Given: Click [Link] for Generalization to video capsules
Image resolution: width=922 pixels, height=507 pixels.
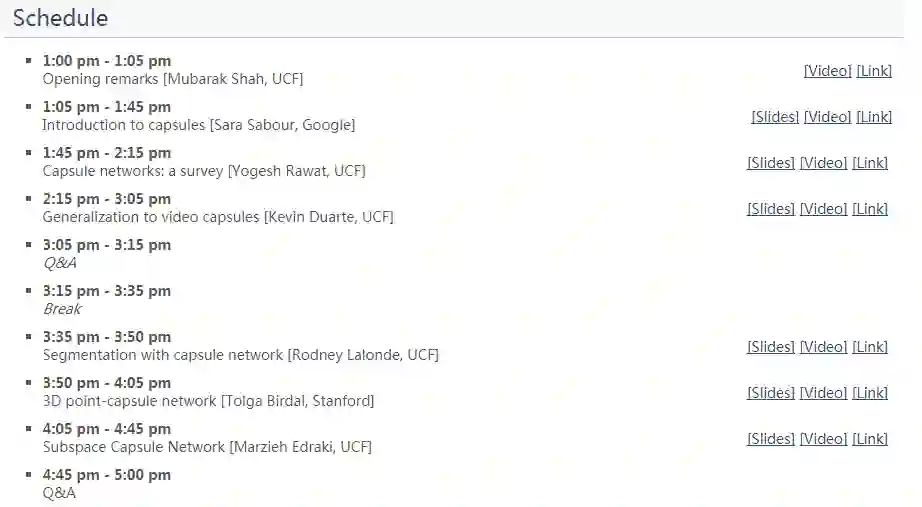Looking at the screenshot, I should coord(870,209).
